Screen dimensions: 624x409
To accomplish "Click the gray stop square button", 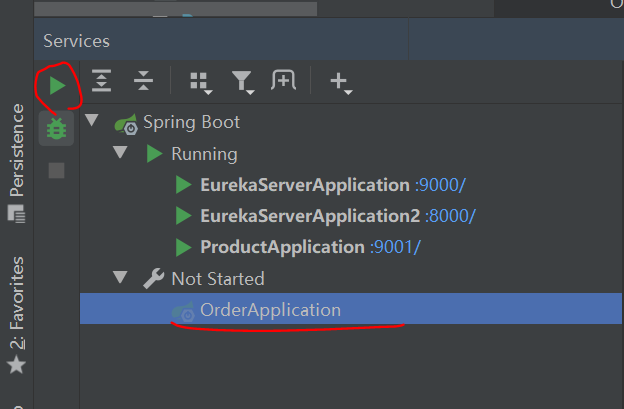I will 56,170.
